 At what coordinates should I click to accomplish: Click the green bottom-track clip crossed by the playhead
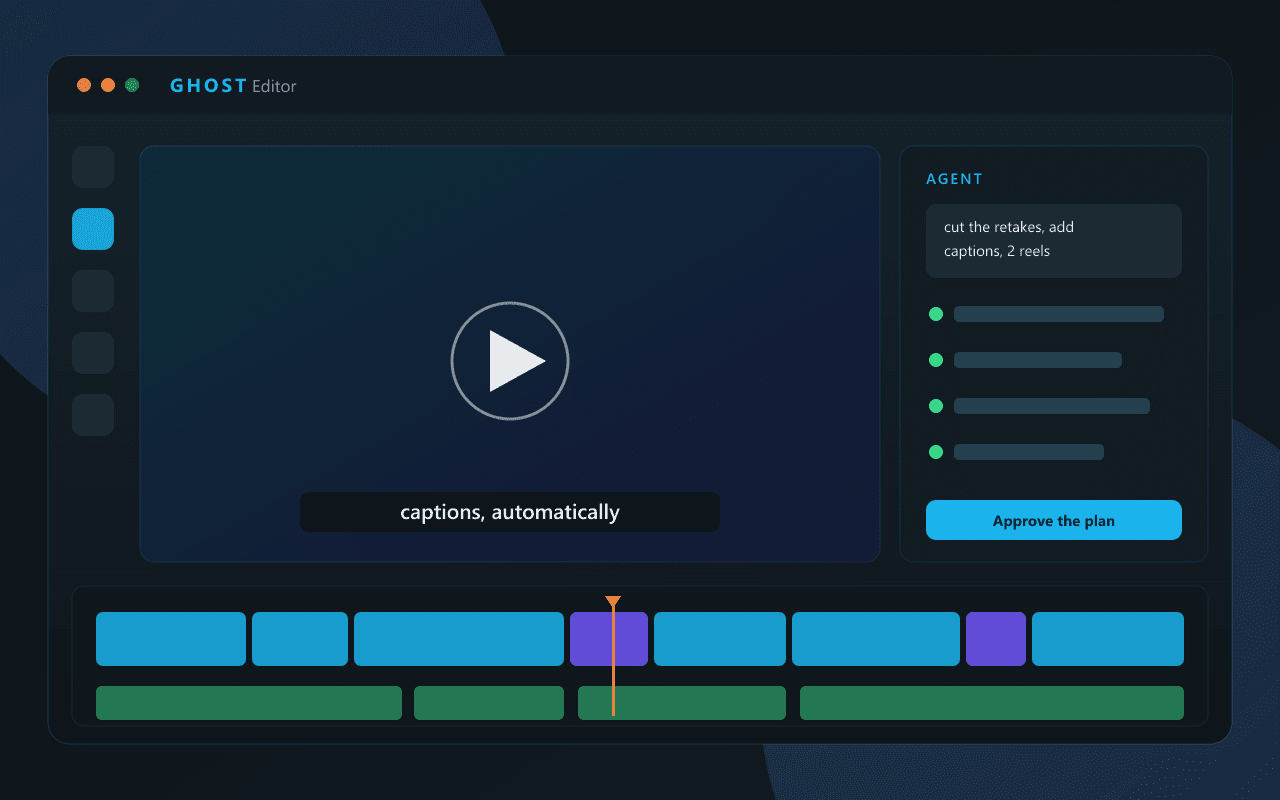click(x=682, y=703)
